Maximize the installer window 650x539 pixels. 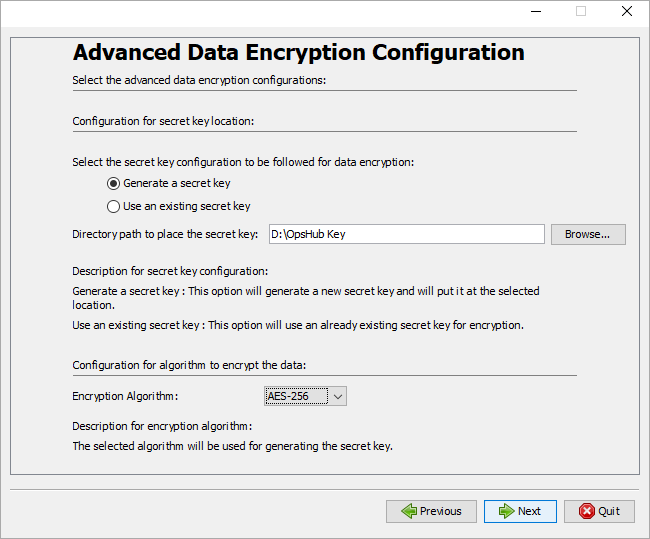coord(581,11)
